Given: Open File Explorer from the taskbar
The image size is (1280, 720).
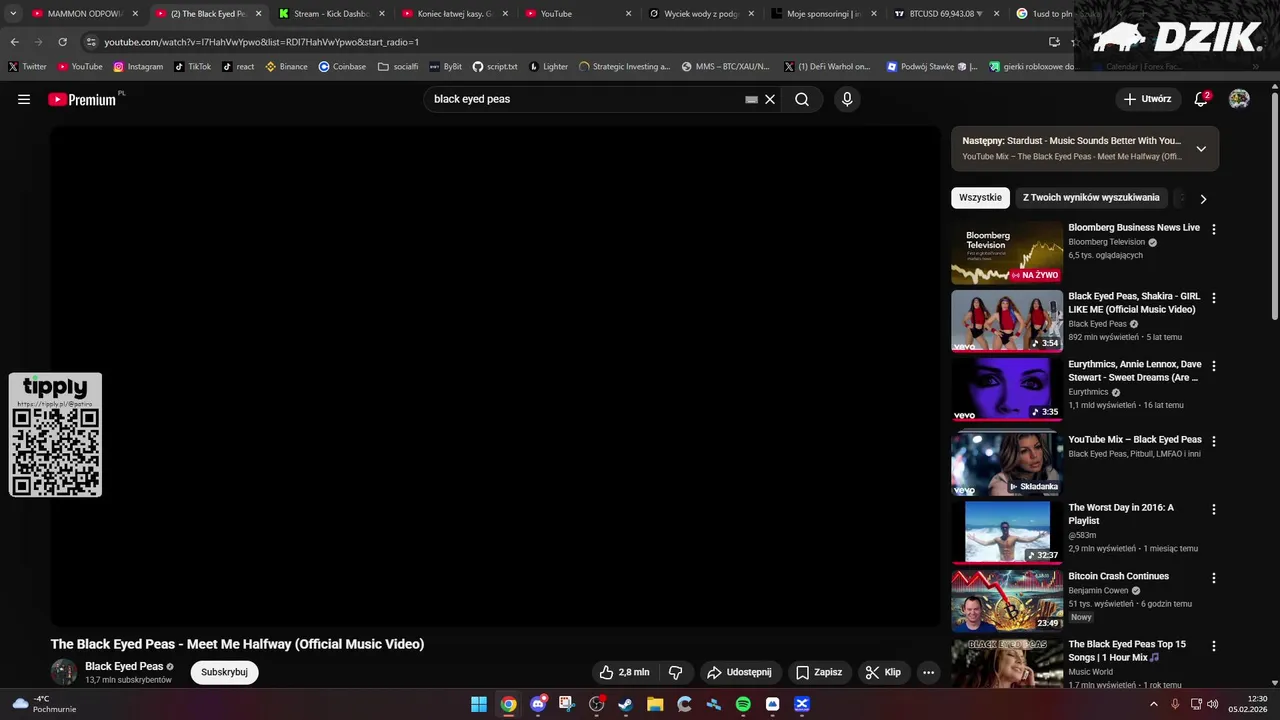Looking at the screenshot, I should tap(655, 704).
